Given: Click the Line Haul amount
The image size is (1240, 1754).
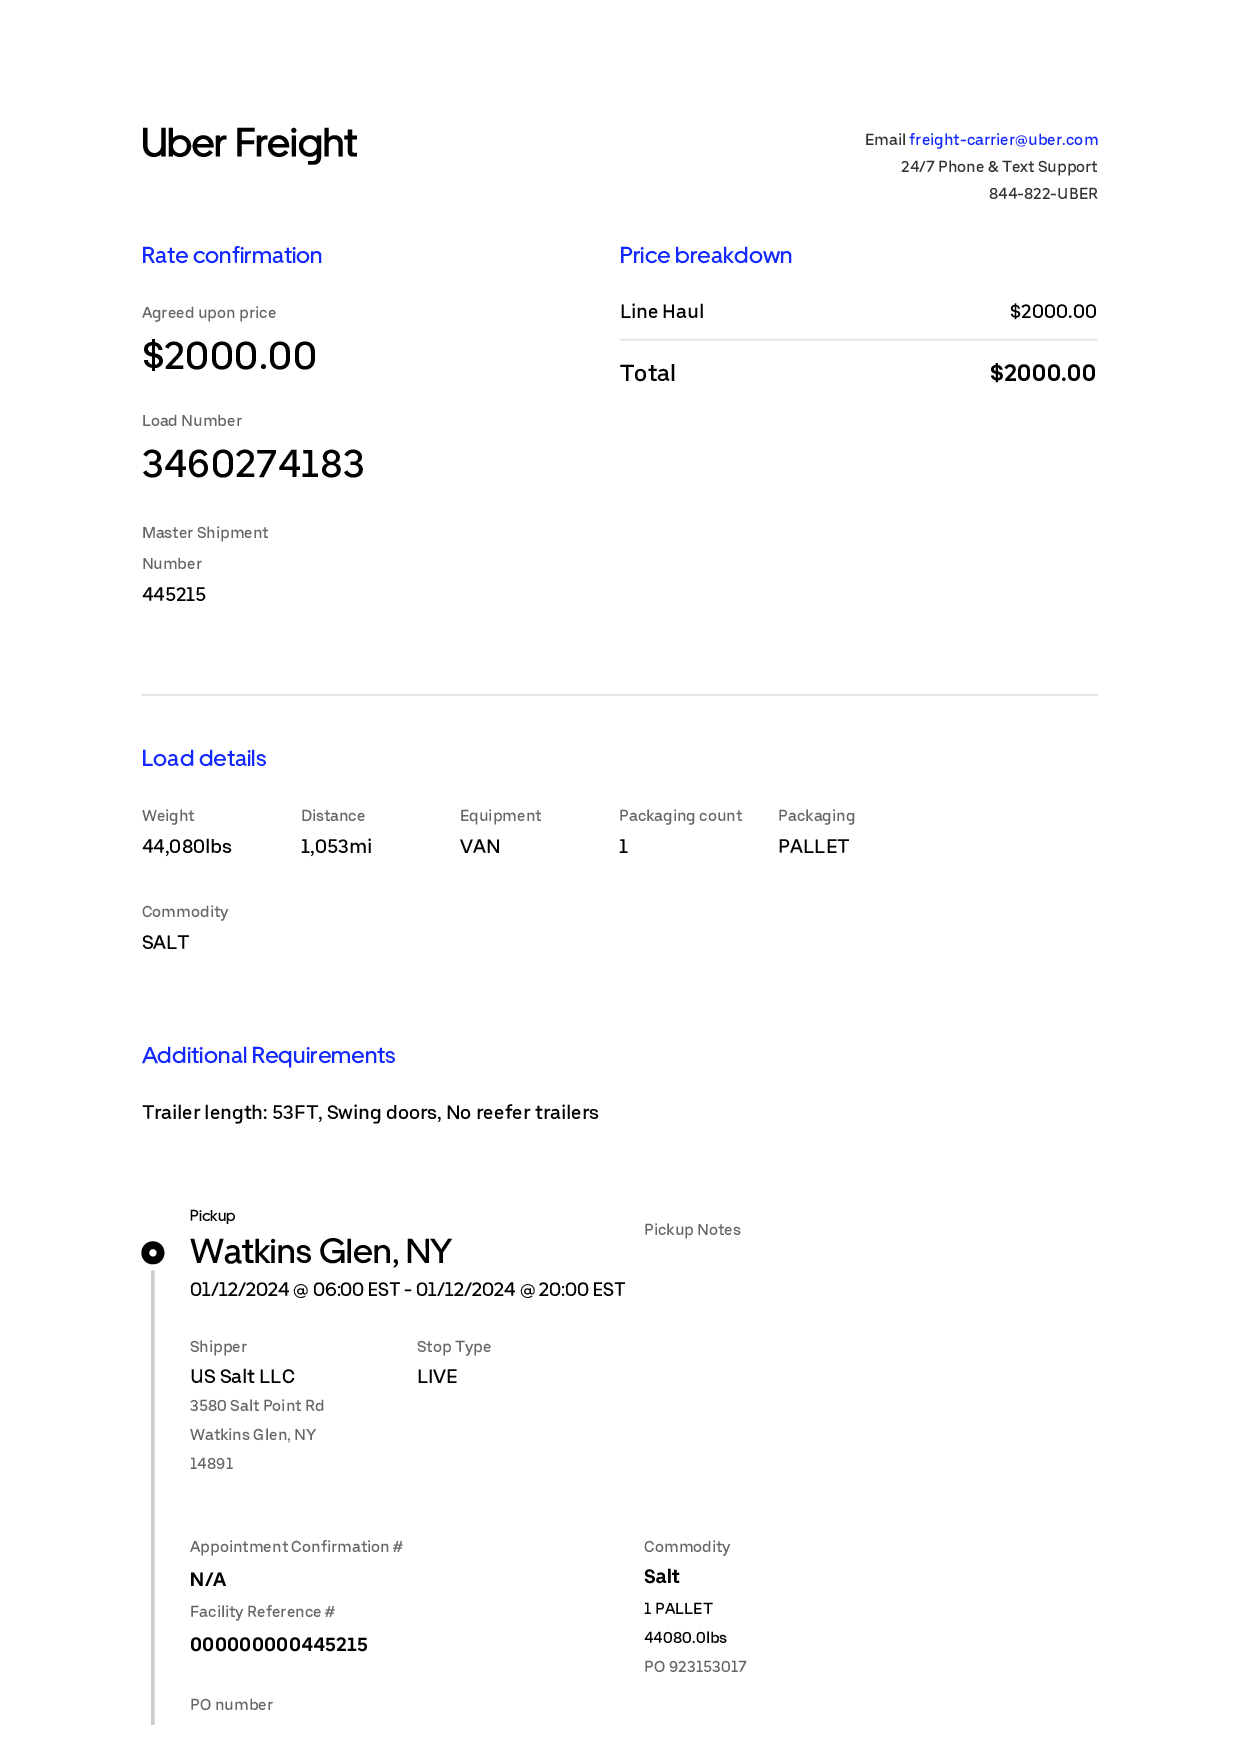Looking at the screenshot, I should (x=1053, y=311).
